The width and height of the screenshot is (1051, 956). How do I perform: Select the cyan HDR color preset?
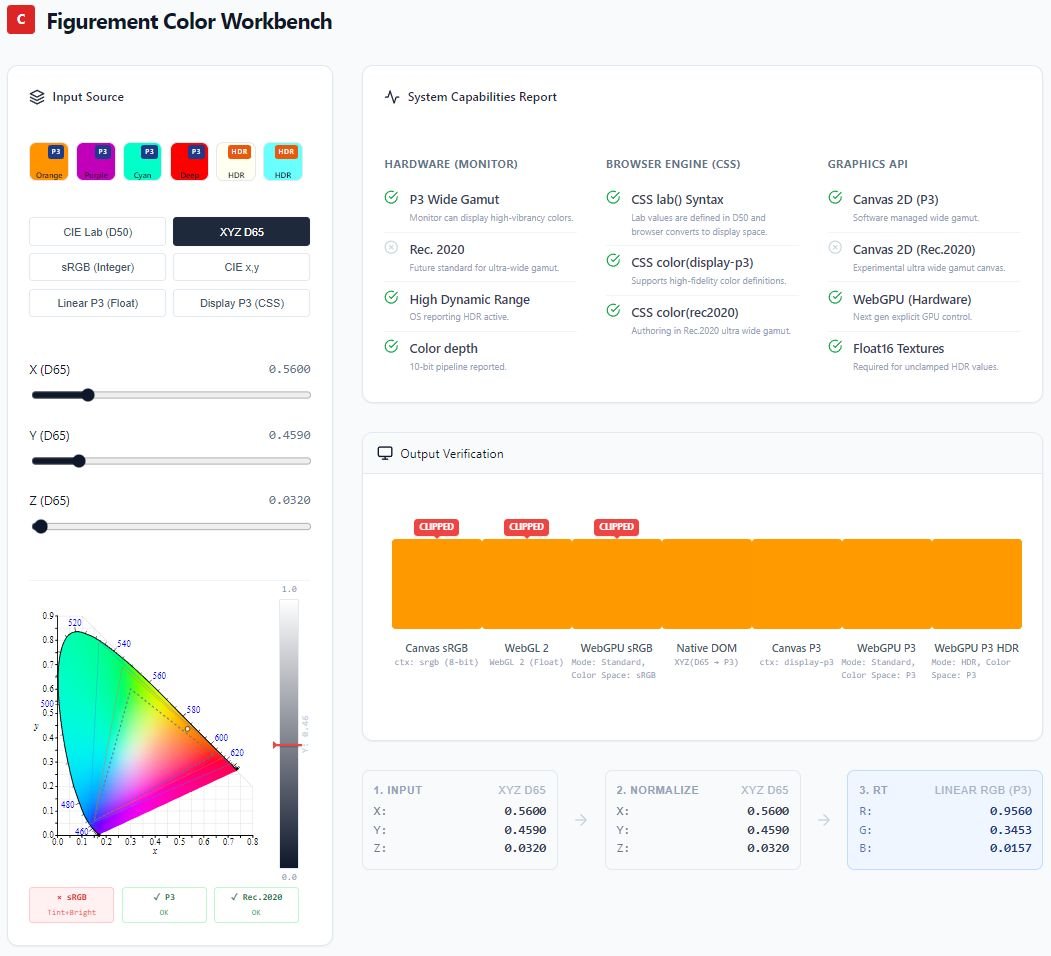coord(283,161)
